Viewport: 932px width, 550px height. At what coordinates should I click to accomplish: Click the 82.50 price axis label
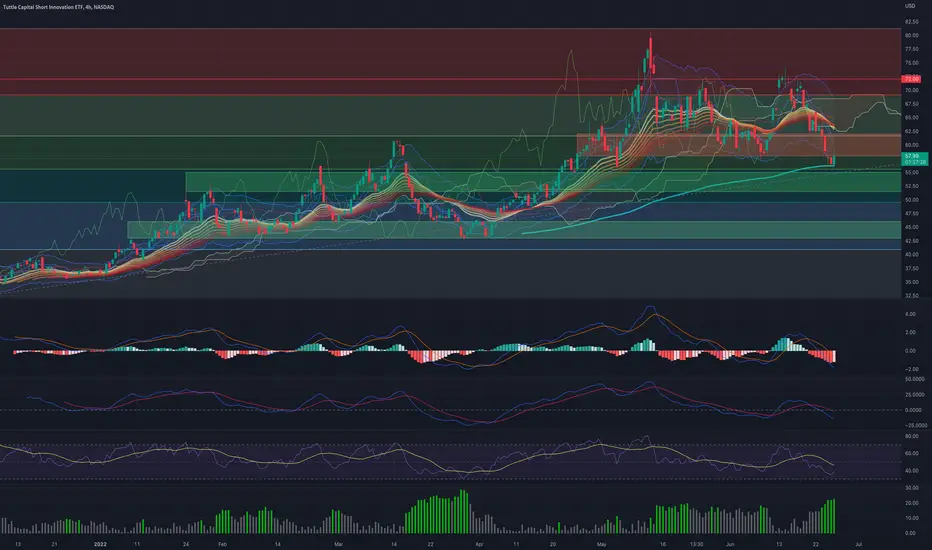coord(911,22)
